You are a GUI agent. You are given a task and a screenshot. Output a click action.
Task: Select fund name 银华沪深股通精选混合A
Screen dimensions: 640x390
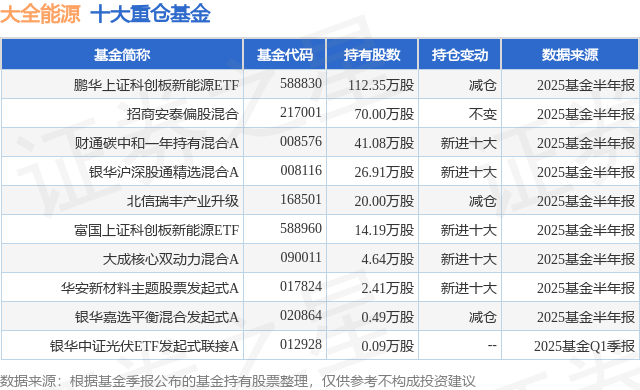[x=164, y=172]
